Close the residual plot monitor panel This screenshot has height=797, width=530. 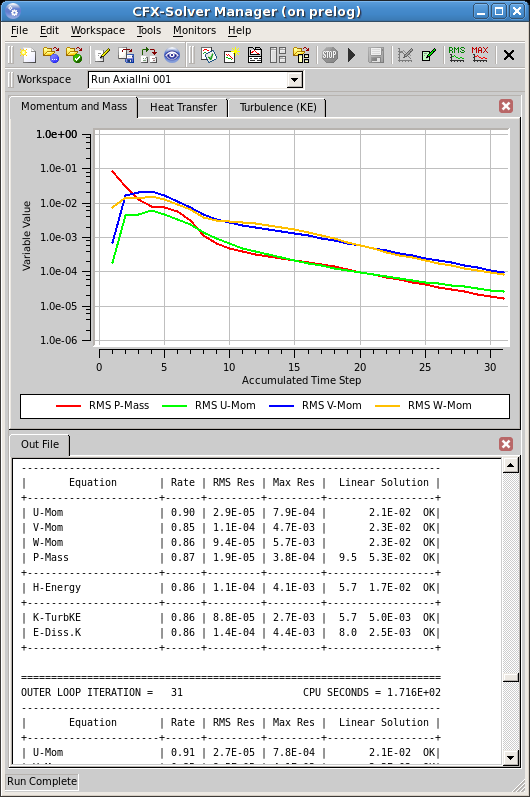506,106
